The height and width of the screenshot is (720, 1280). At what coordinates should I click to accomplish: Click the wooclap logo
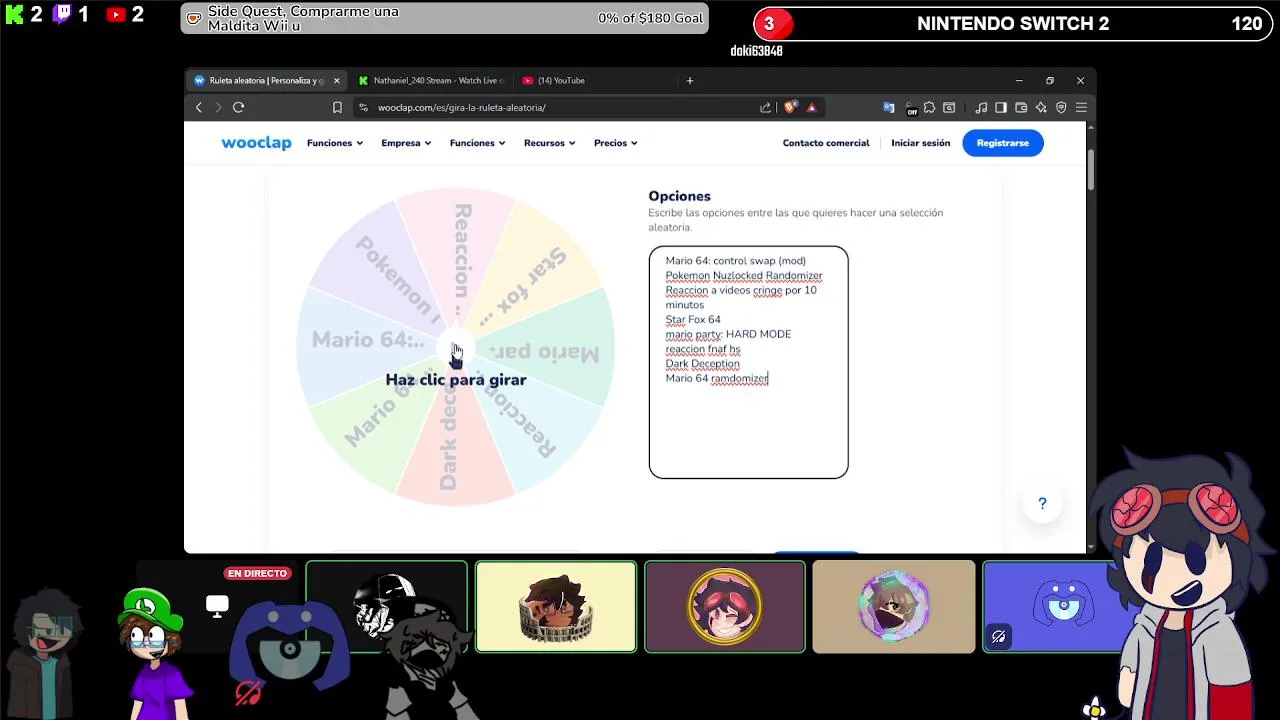[256, 143]
